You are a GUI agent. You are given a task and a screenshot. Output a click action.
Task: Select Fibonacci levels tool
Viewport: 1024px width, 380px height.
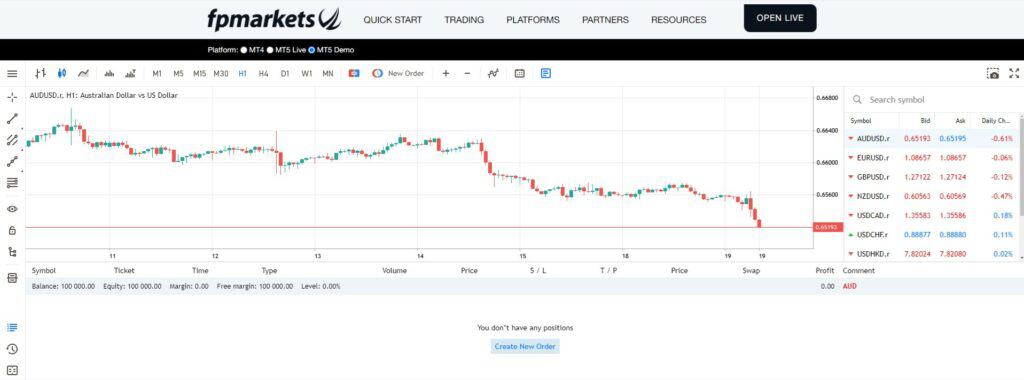[12, 183]
